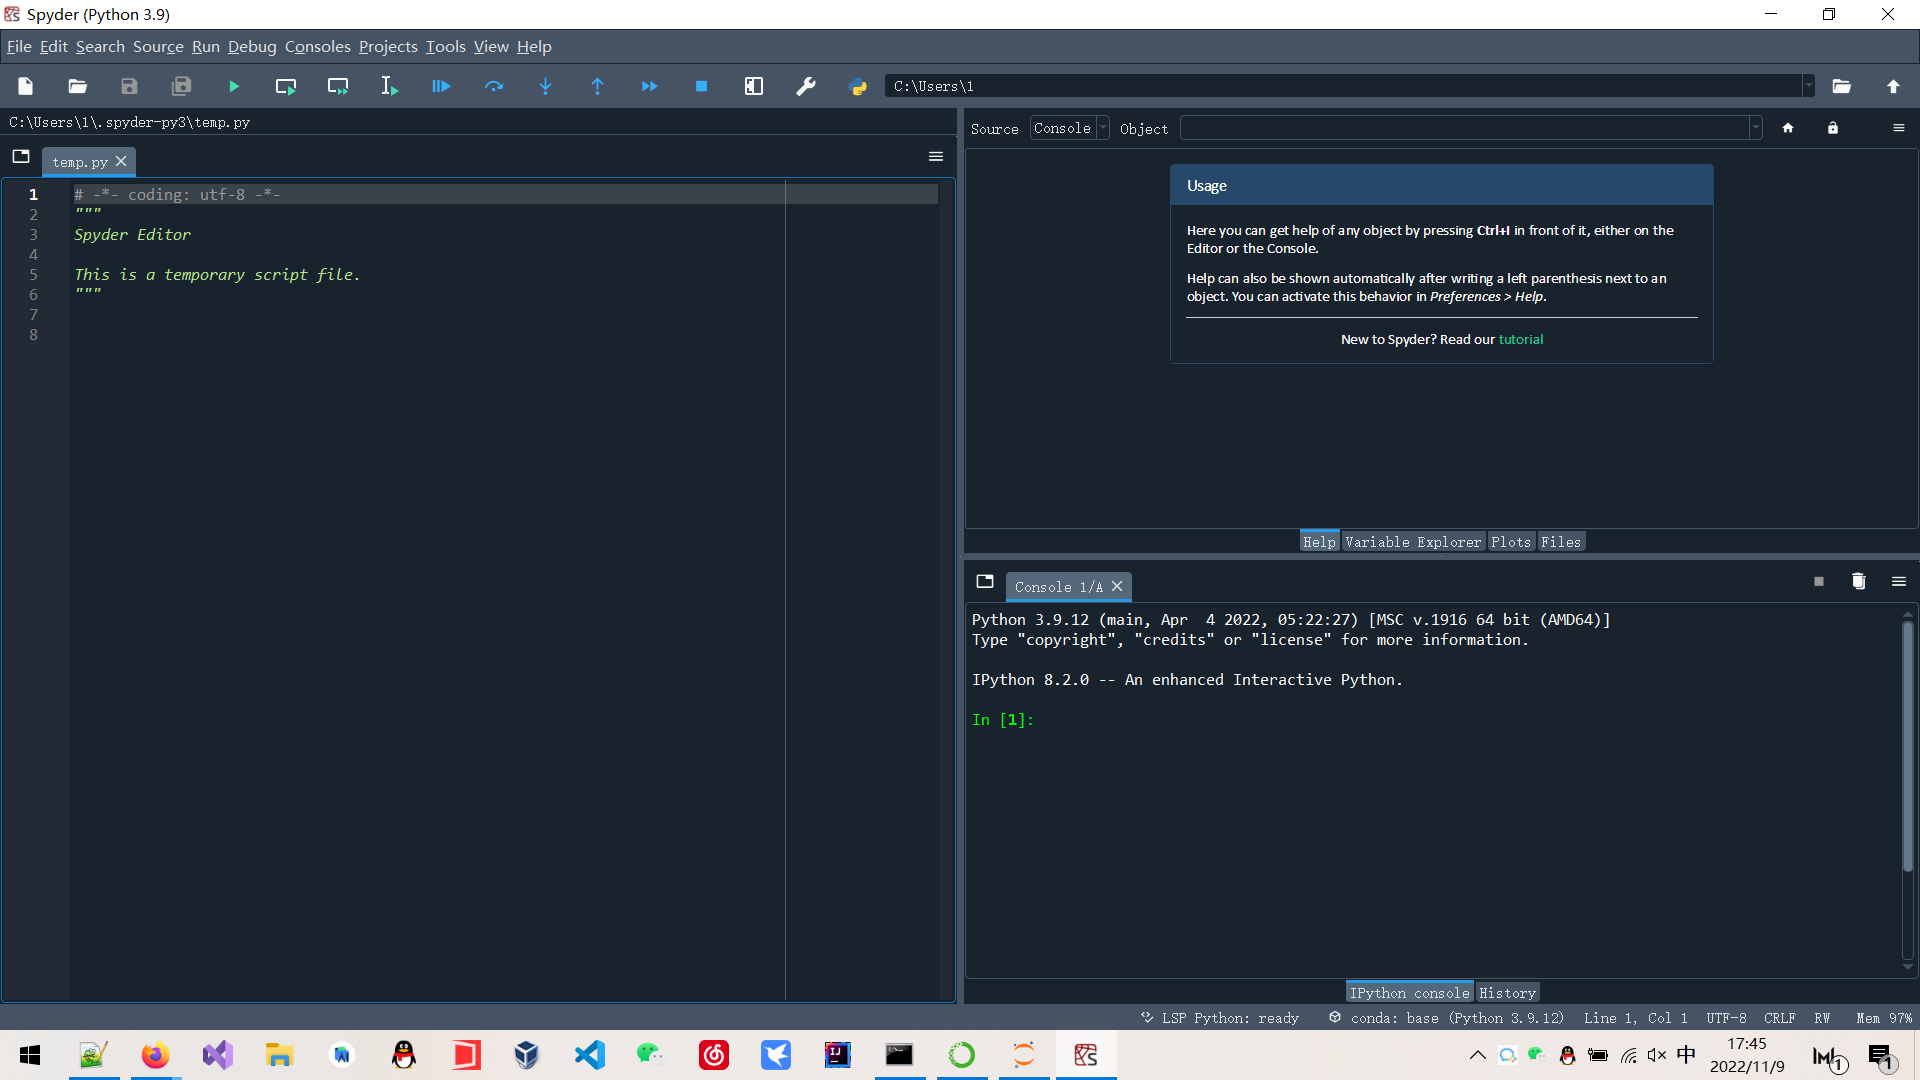The height and width of the screenshot is (1080, 1920).
Task: Expand the Object combo box arrow
Action: pyautogui.click(x=1755, y=128)
